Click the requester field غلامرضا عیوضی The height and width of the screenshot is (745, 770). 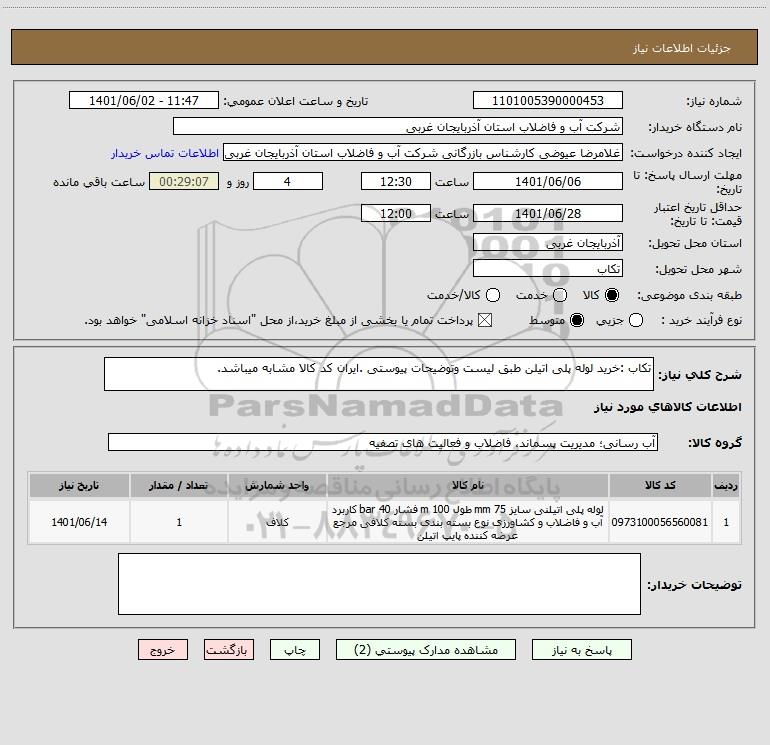[423, 153]
